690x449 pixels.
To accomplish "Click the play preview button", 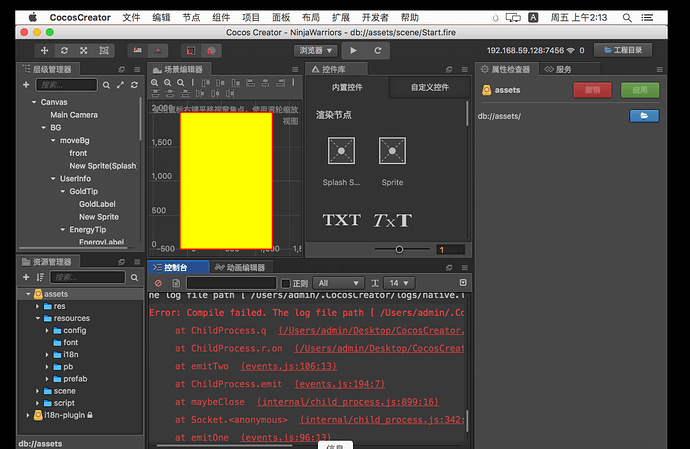I will click(x=353, y=51).
